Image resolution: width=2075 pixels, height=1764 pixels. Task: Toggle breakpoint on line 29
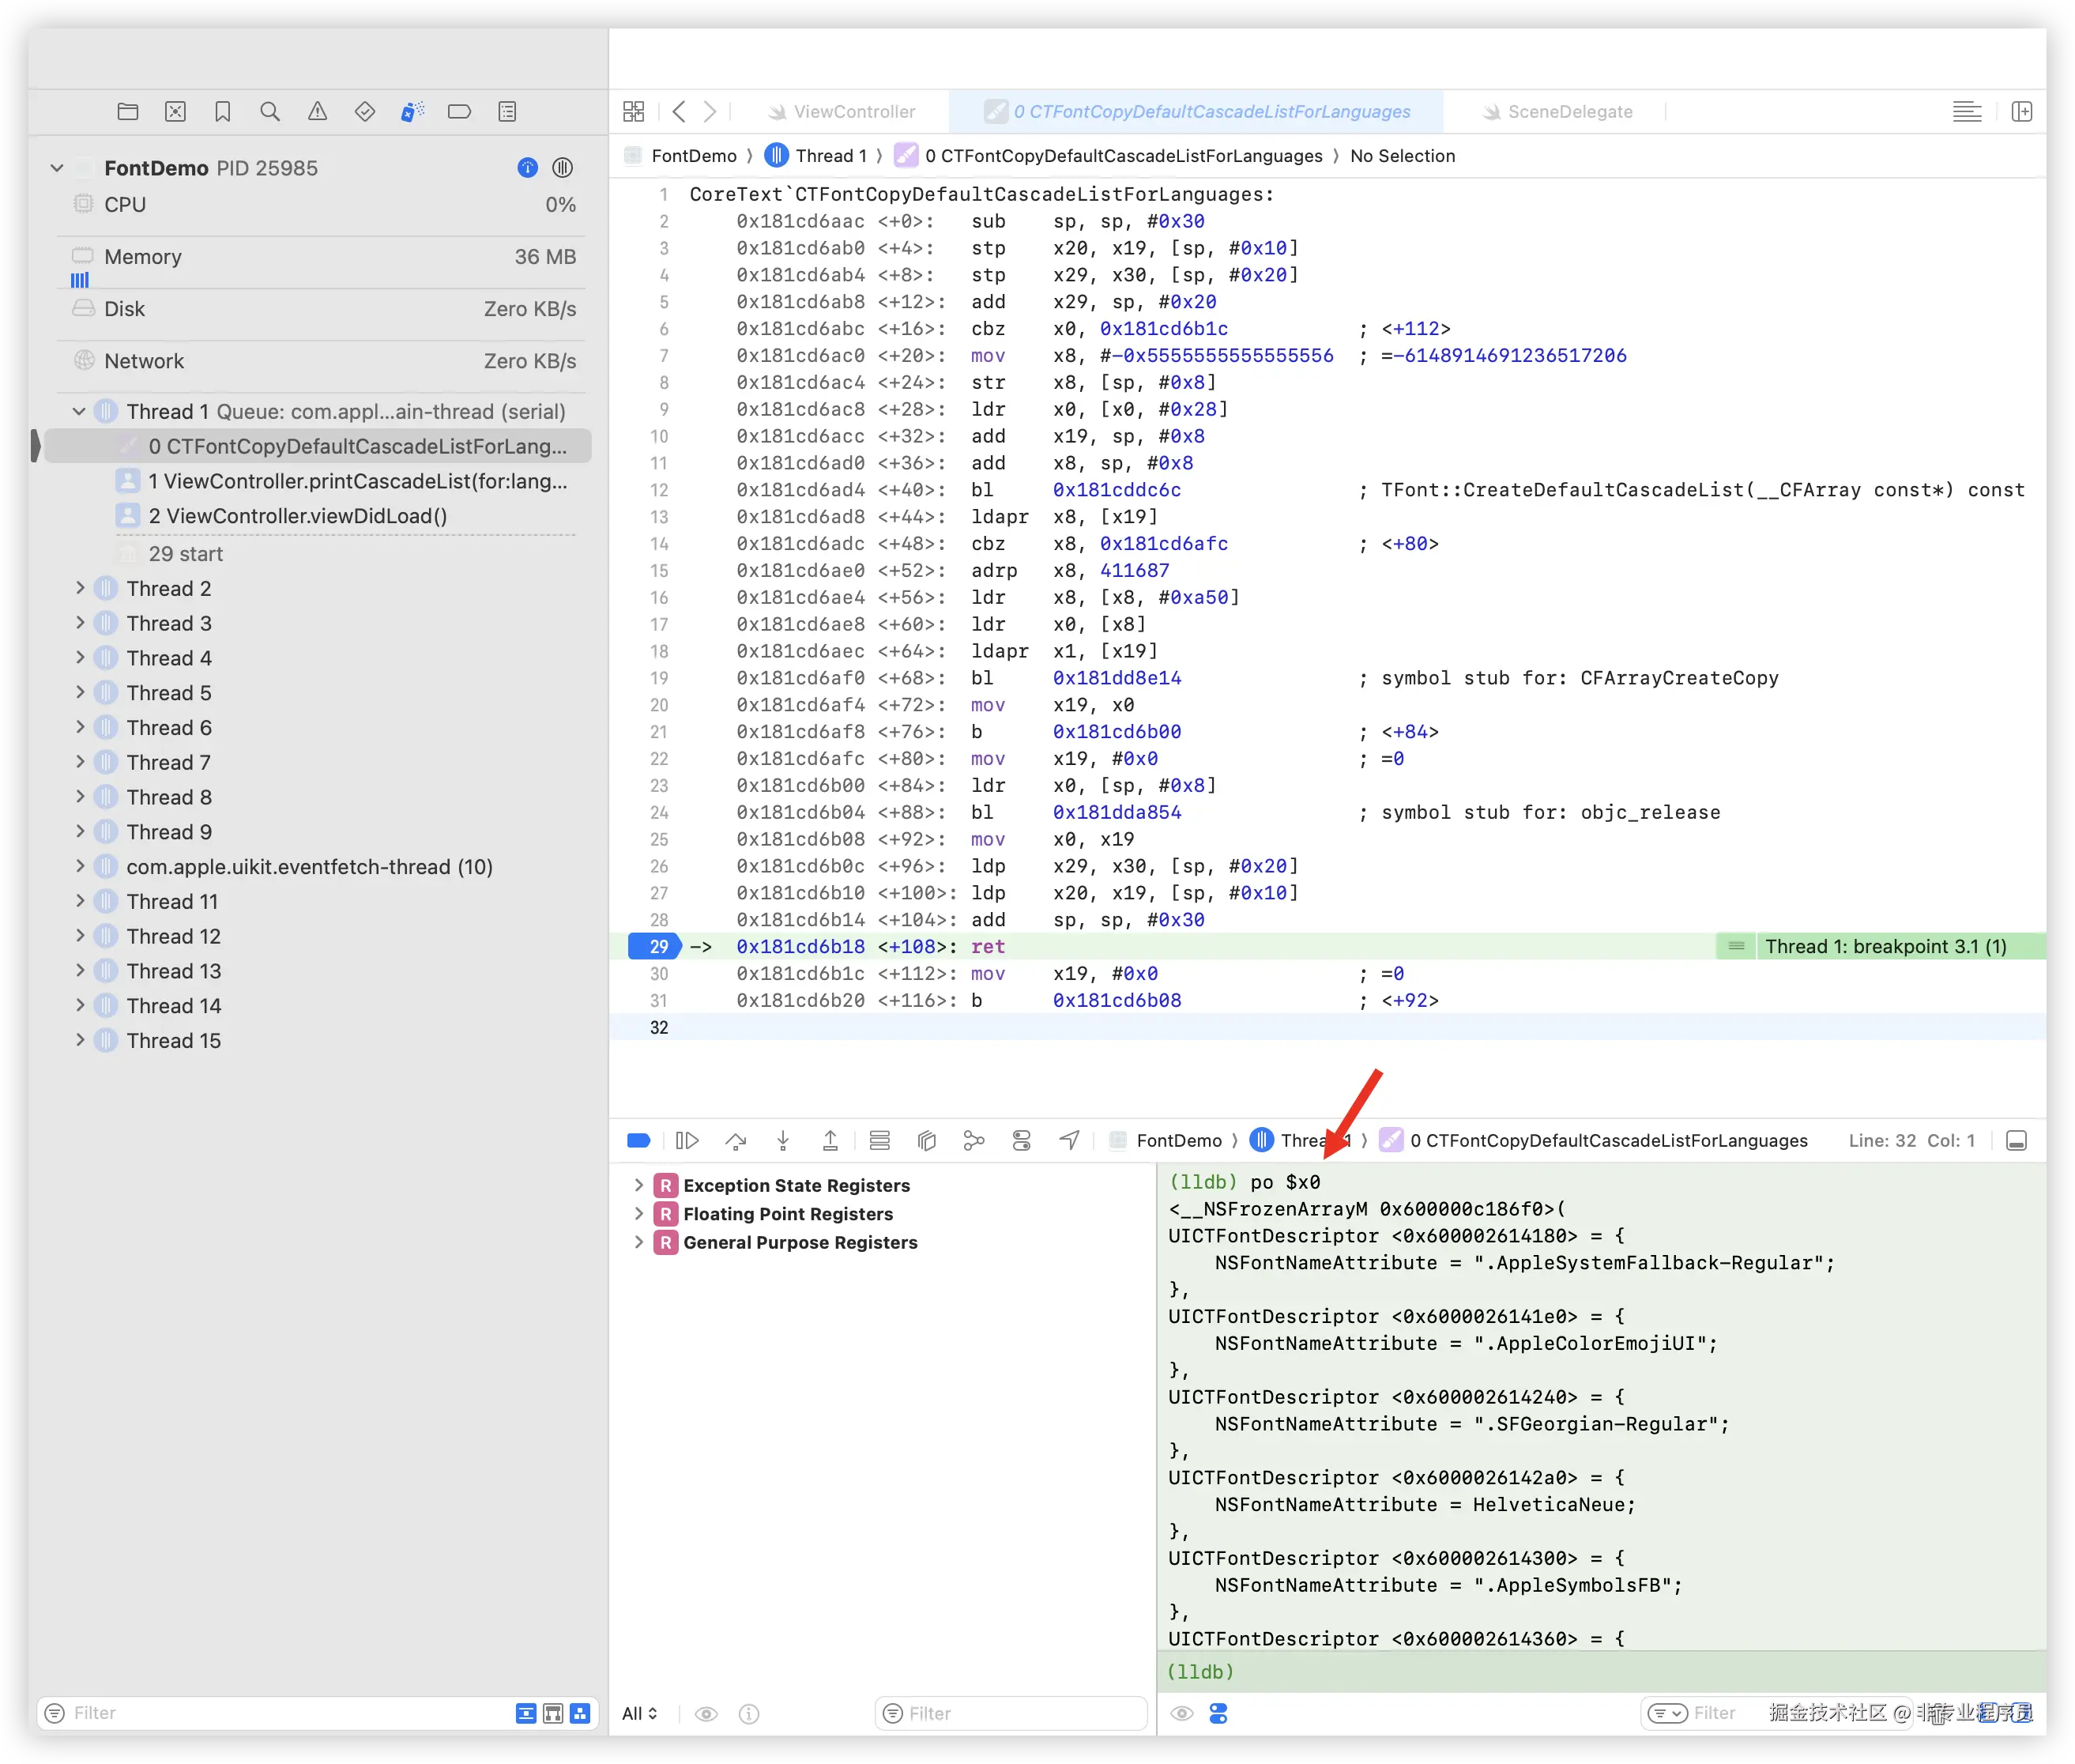point(655,946)
